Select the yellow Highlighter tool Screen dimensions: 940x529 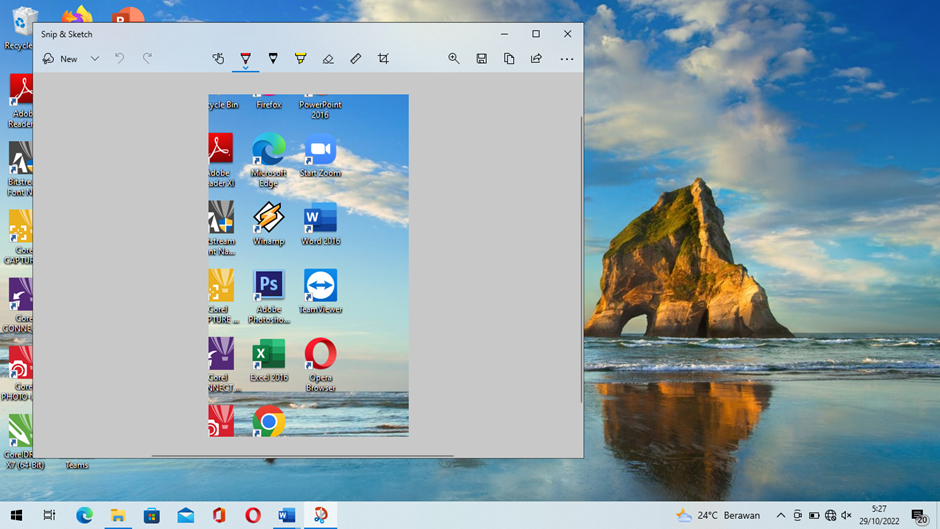pos(300,58)
